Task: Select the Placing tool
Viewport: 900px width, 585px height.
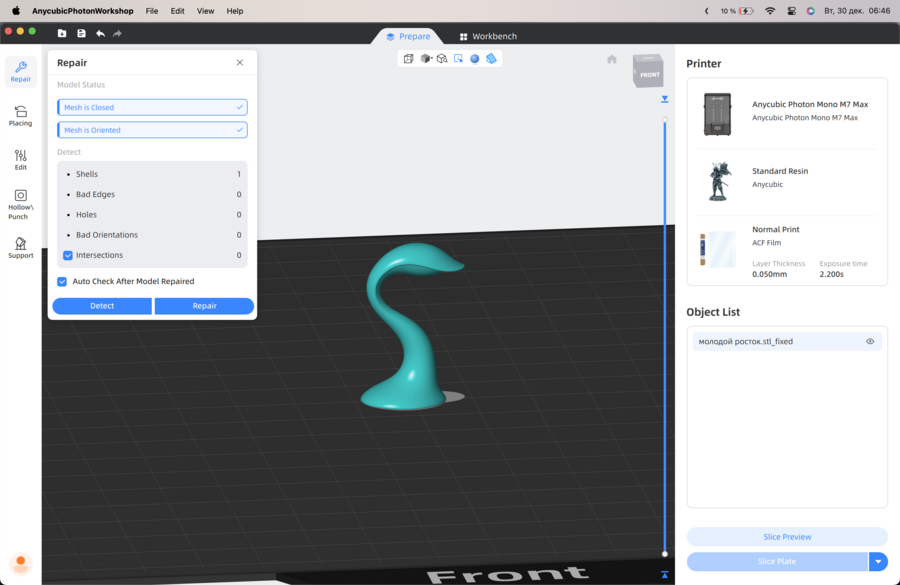Action: pyautogui.click(x=21, y=116)
